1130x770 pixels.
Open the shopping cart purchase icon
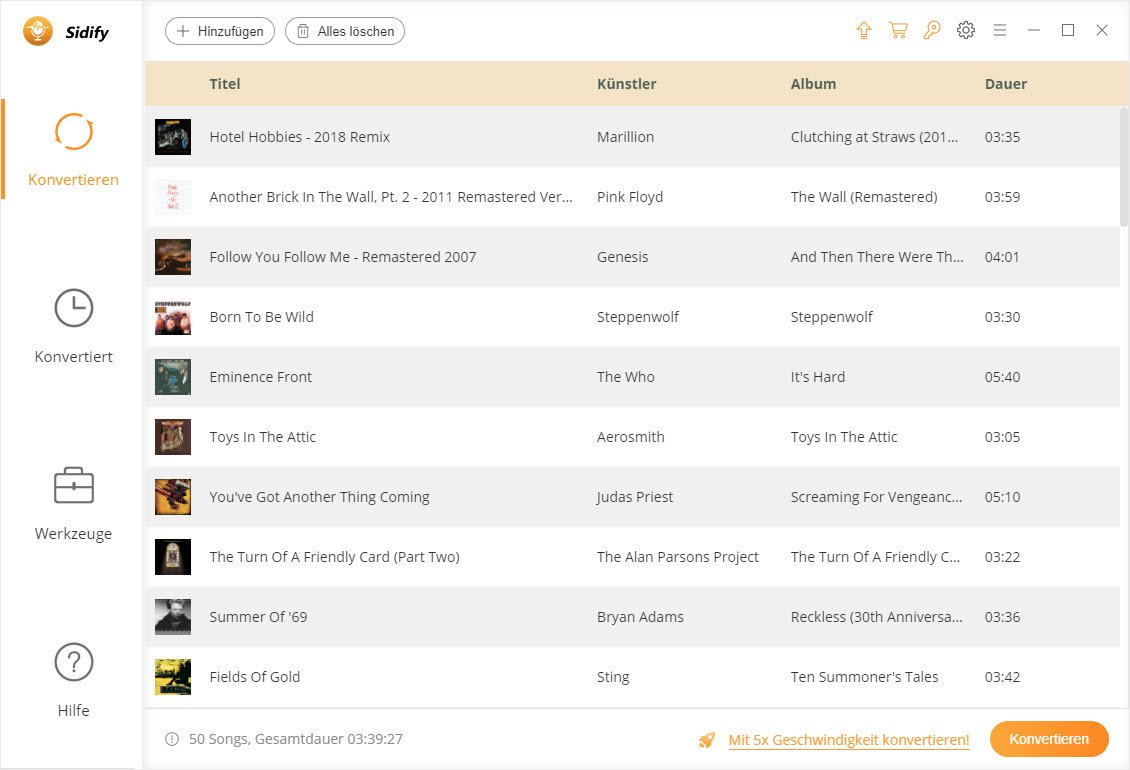898,31
